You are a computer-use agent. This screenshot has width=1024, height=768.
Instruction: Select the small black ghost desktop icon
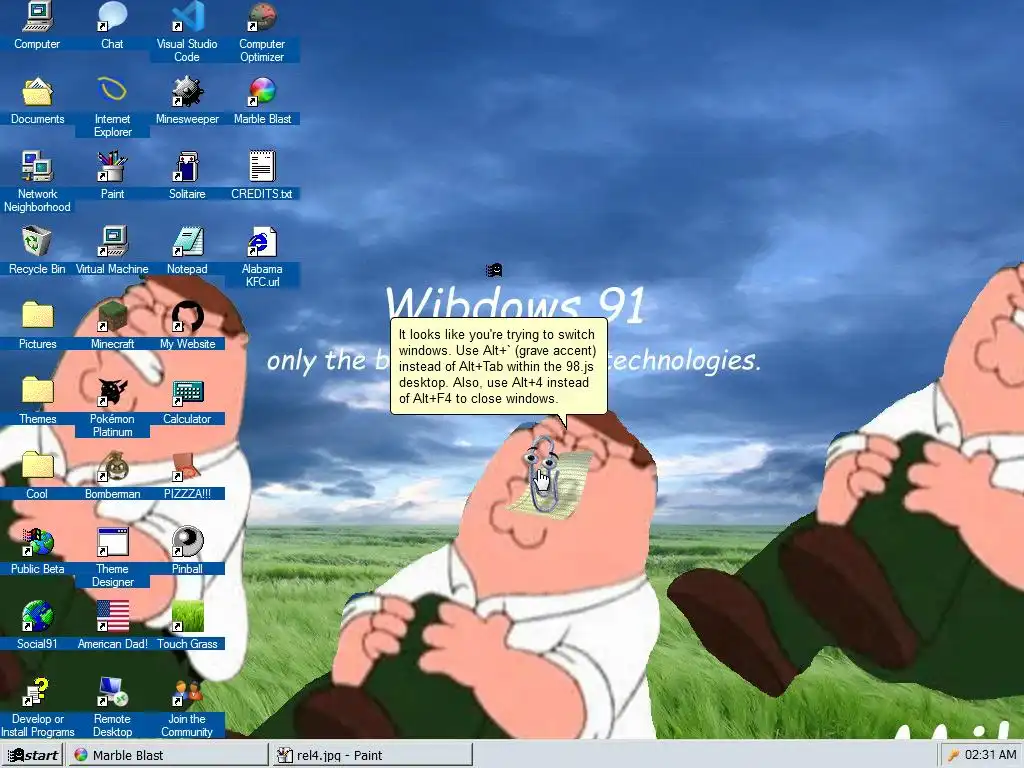coord(494,270)
